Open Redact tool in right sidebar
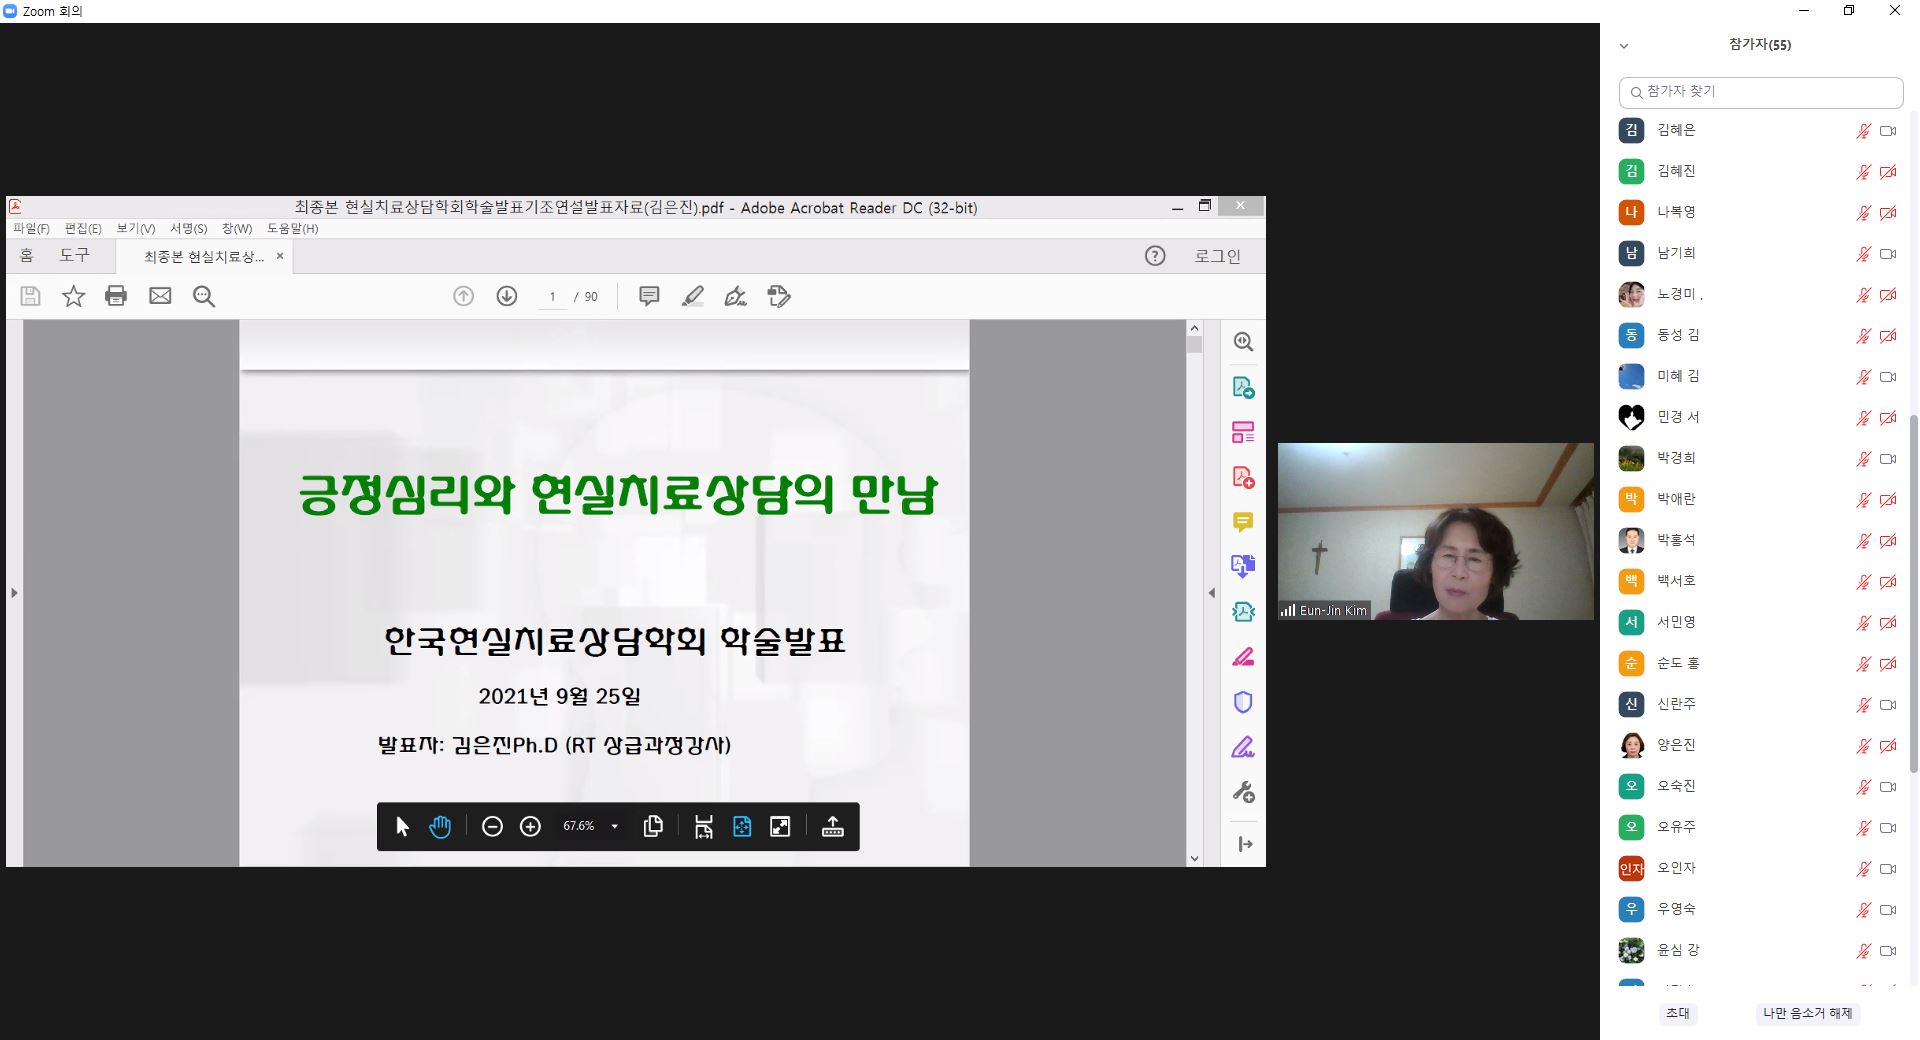 tap(1243, 657)
